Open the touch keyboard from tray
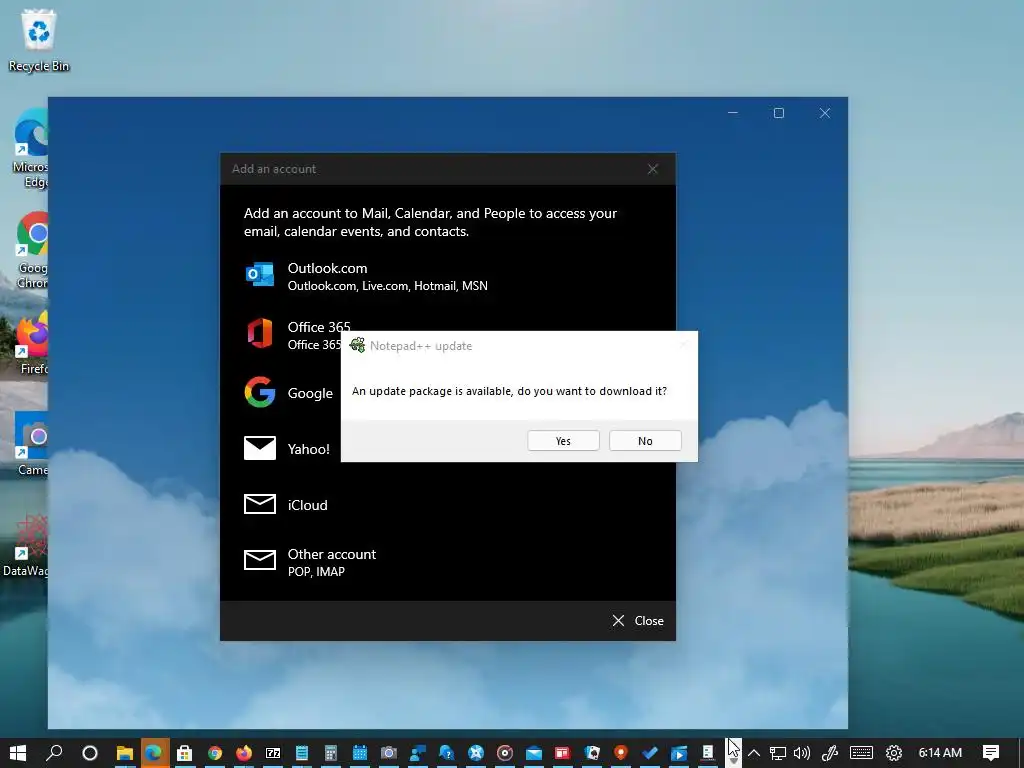 tap(861, 753)
